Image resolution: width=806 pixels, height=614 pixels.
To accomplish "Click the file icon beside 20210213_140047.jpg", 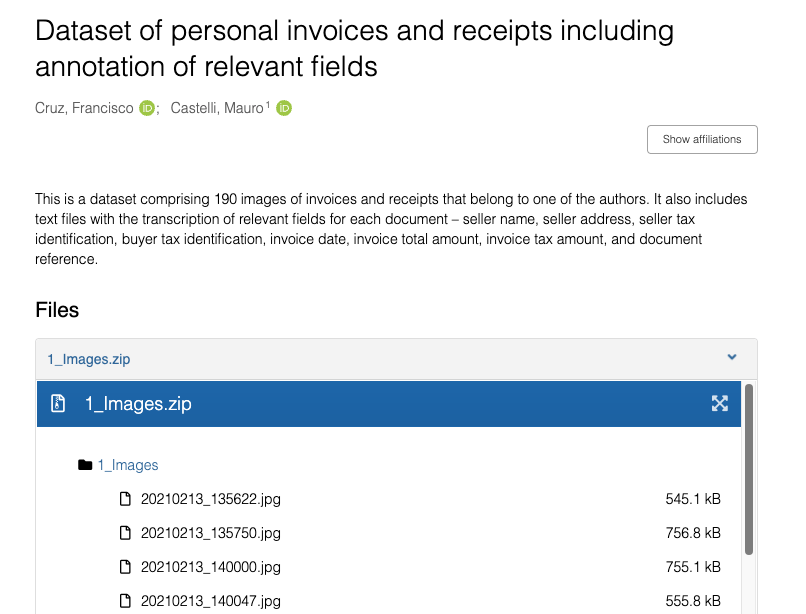I will point(125,601).
